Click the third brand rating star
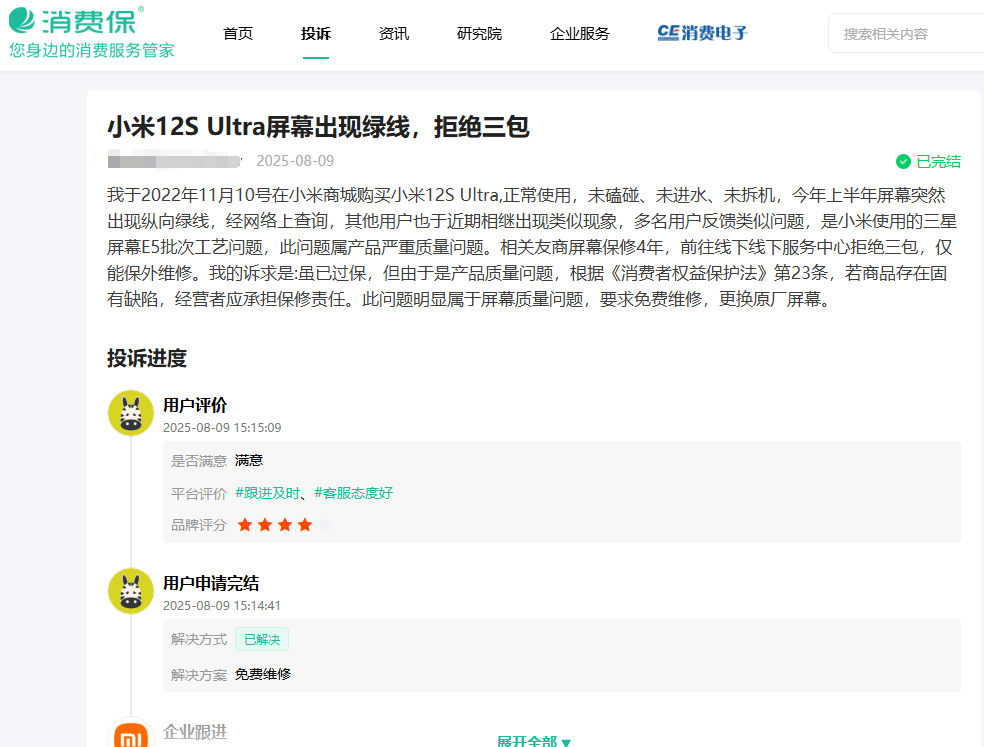 pyautogui.click(x=285, y=525)
